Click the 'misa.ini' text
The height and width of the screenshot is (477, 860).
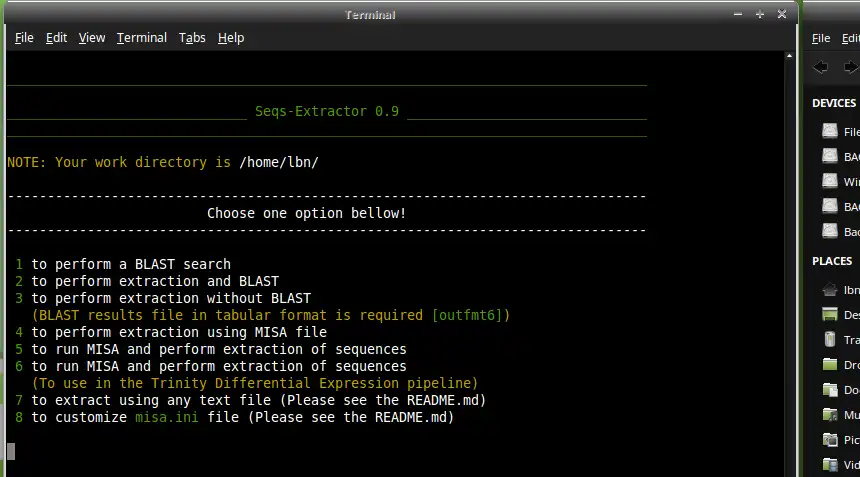pos(167,417)
